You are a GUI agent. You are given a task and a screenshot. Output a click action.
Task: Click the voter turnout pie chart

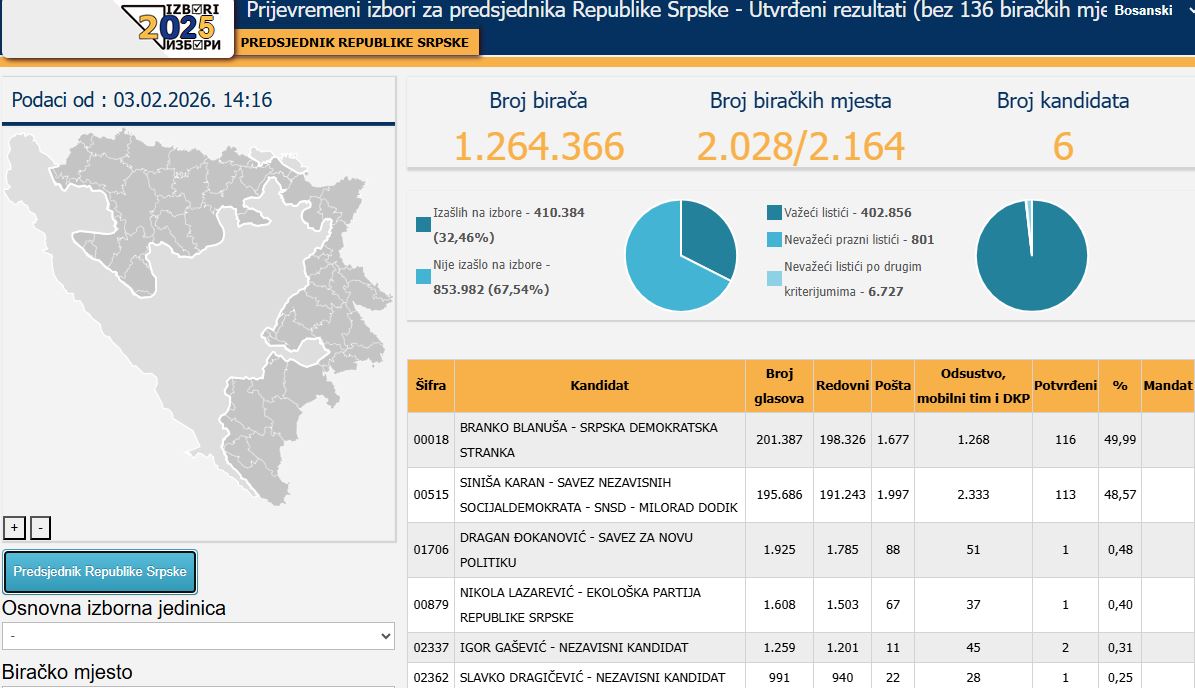[681, 255]
